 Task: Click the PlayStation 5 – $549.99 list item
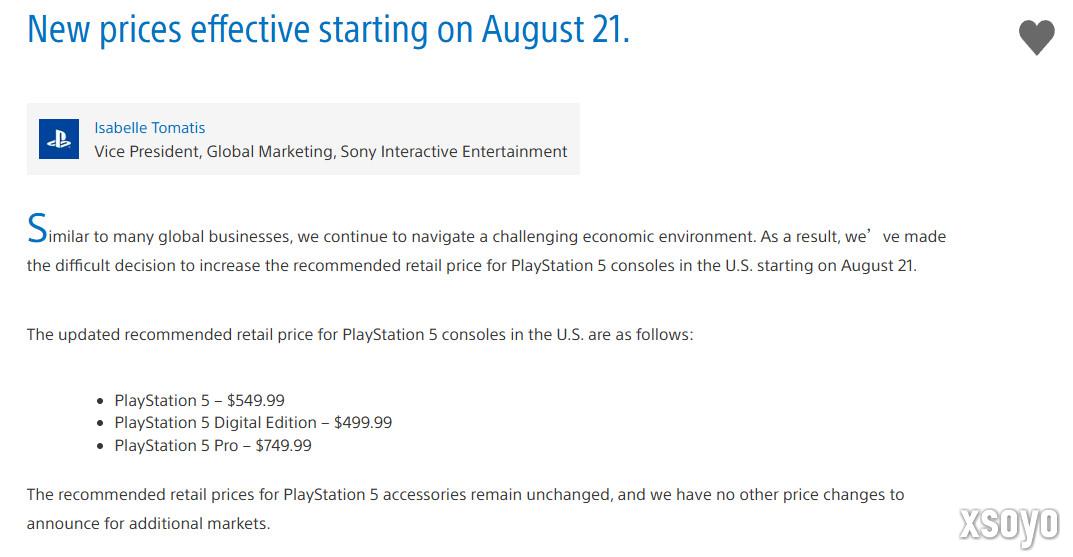(199, 400)
